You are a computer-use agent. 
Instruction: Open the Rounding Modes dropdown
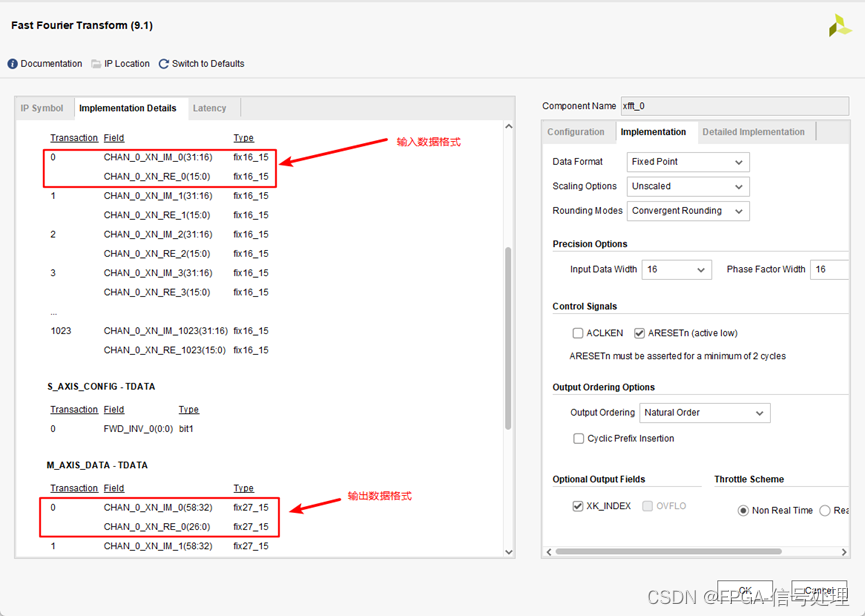click(x=688, y=211)
